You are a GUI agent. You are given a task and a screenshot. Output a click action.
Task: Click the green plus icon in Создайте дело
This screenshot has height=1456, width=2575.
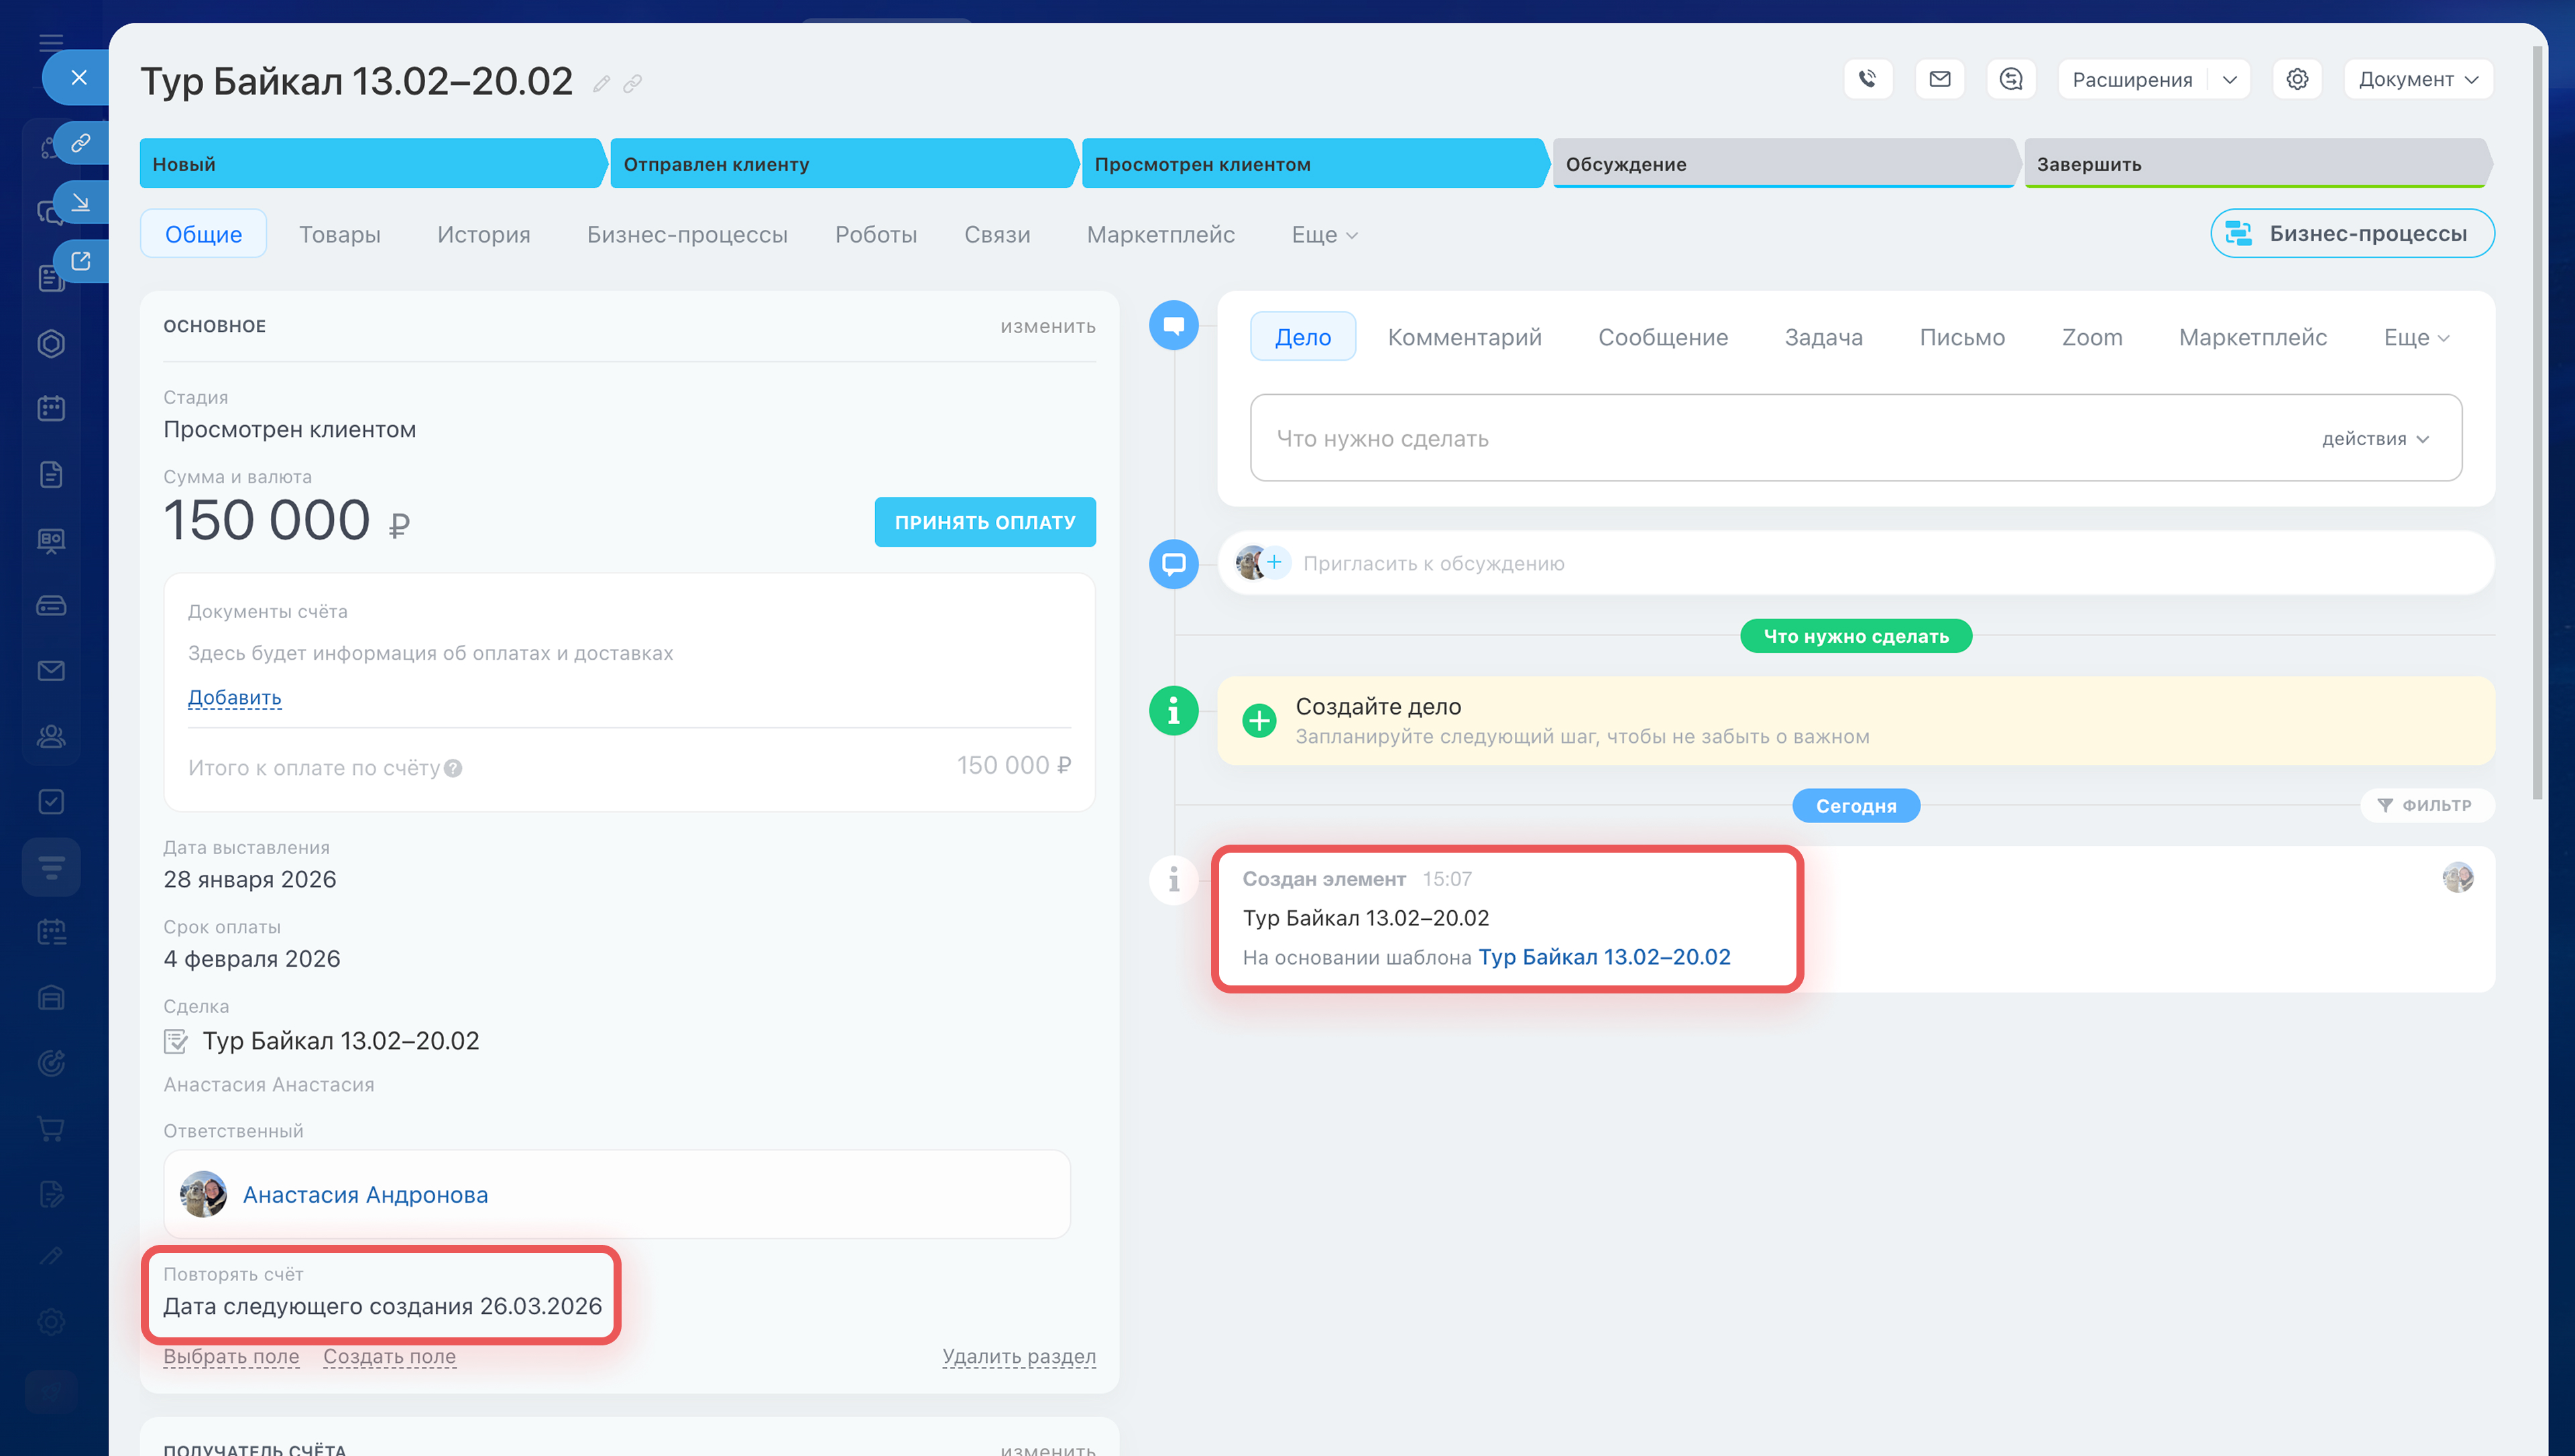tap(1259, 720)
